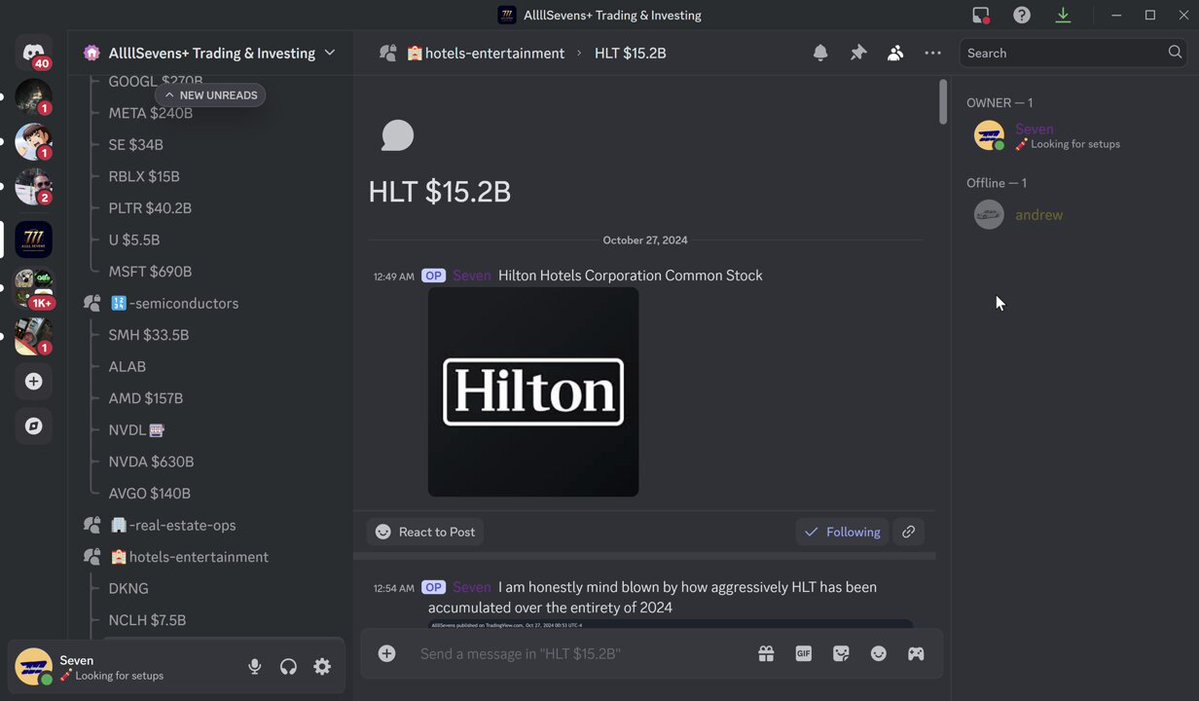Image resolution: width=1199 pixels, height=701 pixels.
Task: Open Seven's user panel avatar at bottom
Action: pyautogui.click(x=34, y=667)
